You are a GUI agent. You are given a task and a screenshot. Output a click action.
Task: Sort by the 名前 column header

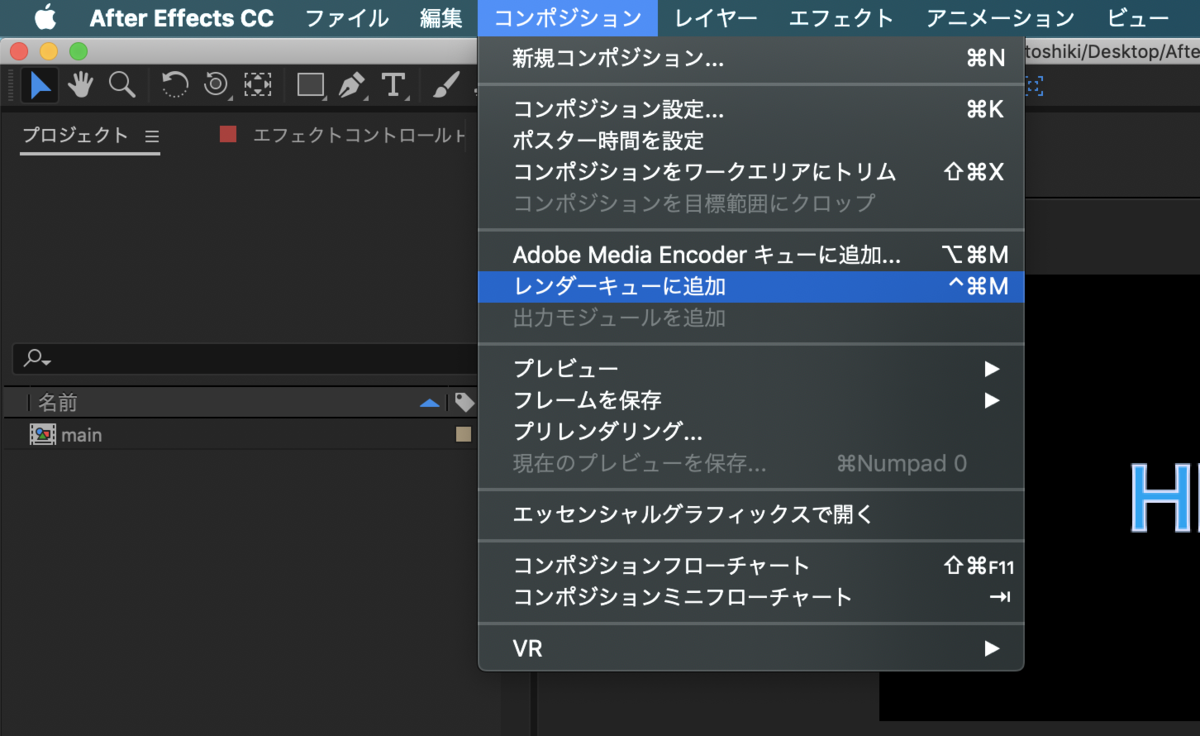click(x=58, y=402)
